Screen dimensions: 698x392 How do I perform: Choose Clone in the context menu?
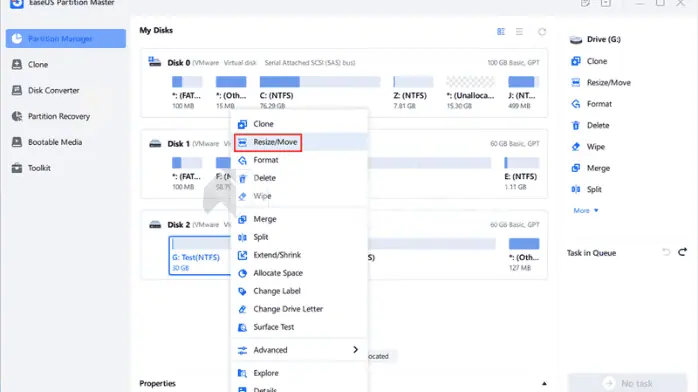[x=300, y=124]
